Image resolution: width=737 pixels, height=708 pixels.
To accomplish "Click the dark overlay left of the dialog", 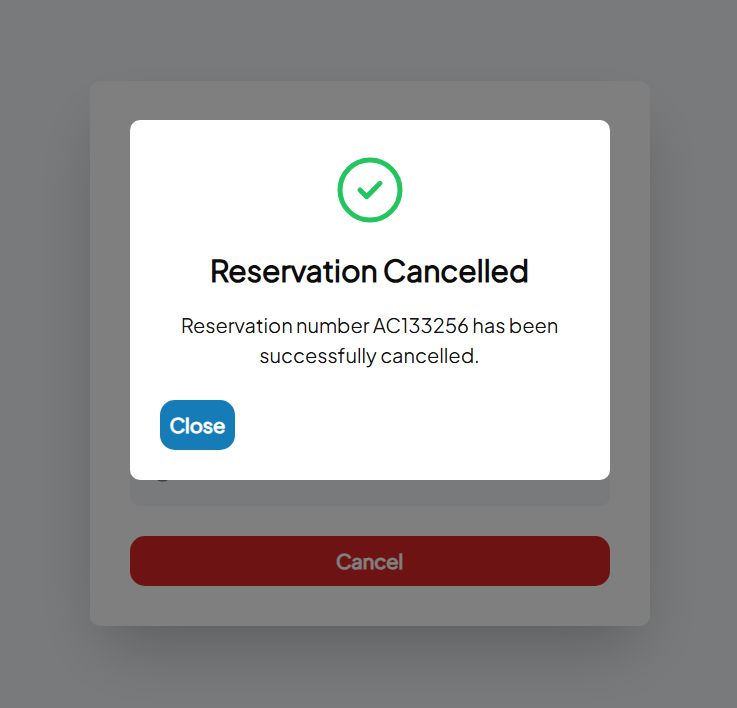I will pyautogui.click(x=45, y=350).
